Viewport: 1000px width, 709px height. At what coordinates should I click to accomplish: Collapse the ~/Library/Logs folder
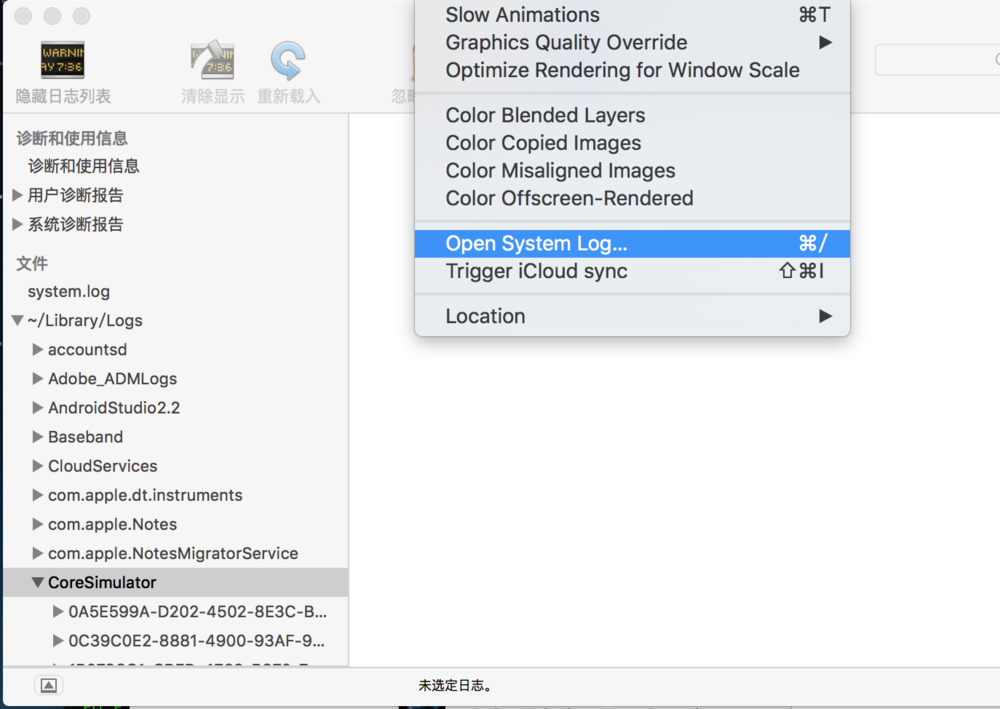tap(18, 320)
